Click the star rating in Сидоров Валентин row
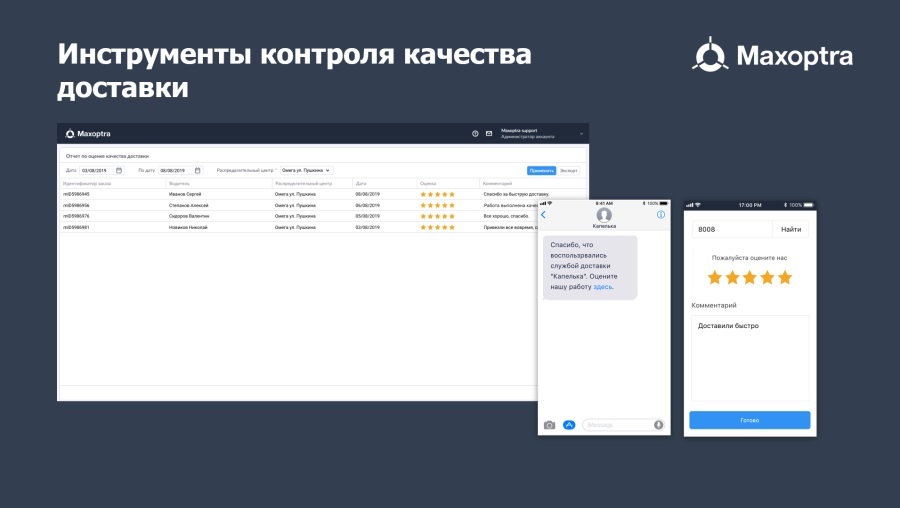The height and width of the screenshot is (508, 900). [x=437, y=216]
